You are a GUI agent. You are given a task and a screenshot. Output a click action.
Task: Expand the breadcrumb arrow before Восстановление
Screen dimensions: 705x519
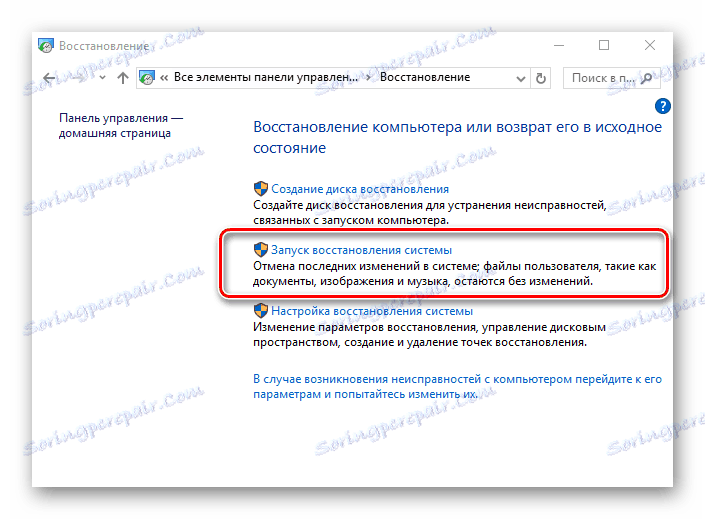(369, 78)
